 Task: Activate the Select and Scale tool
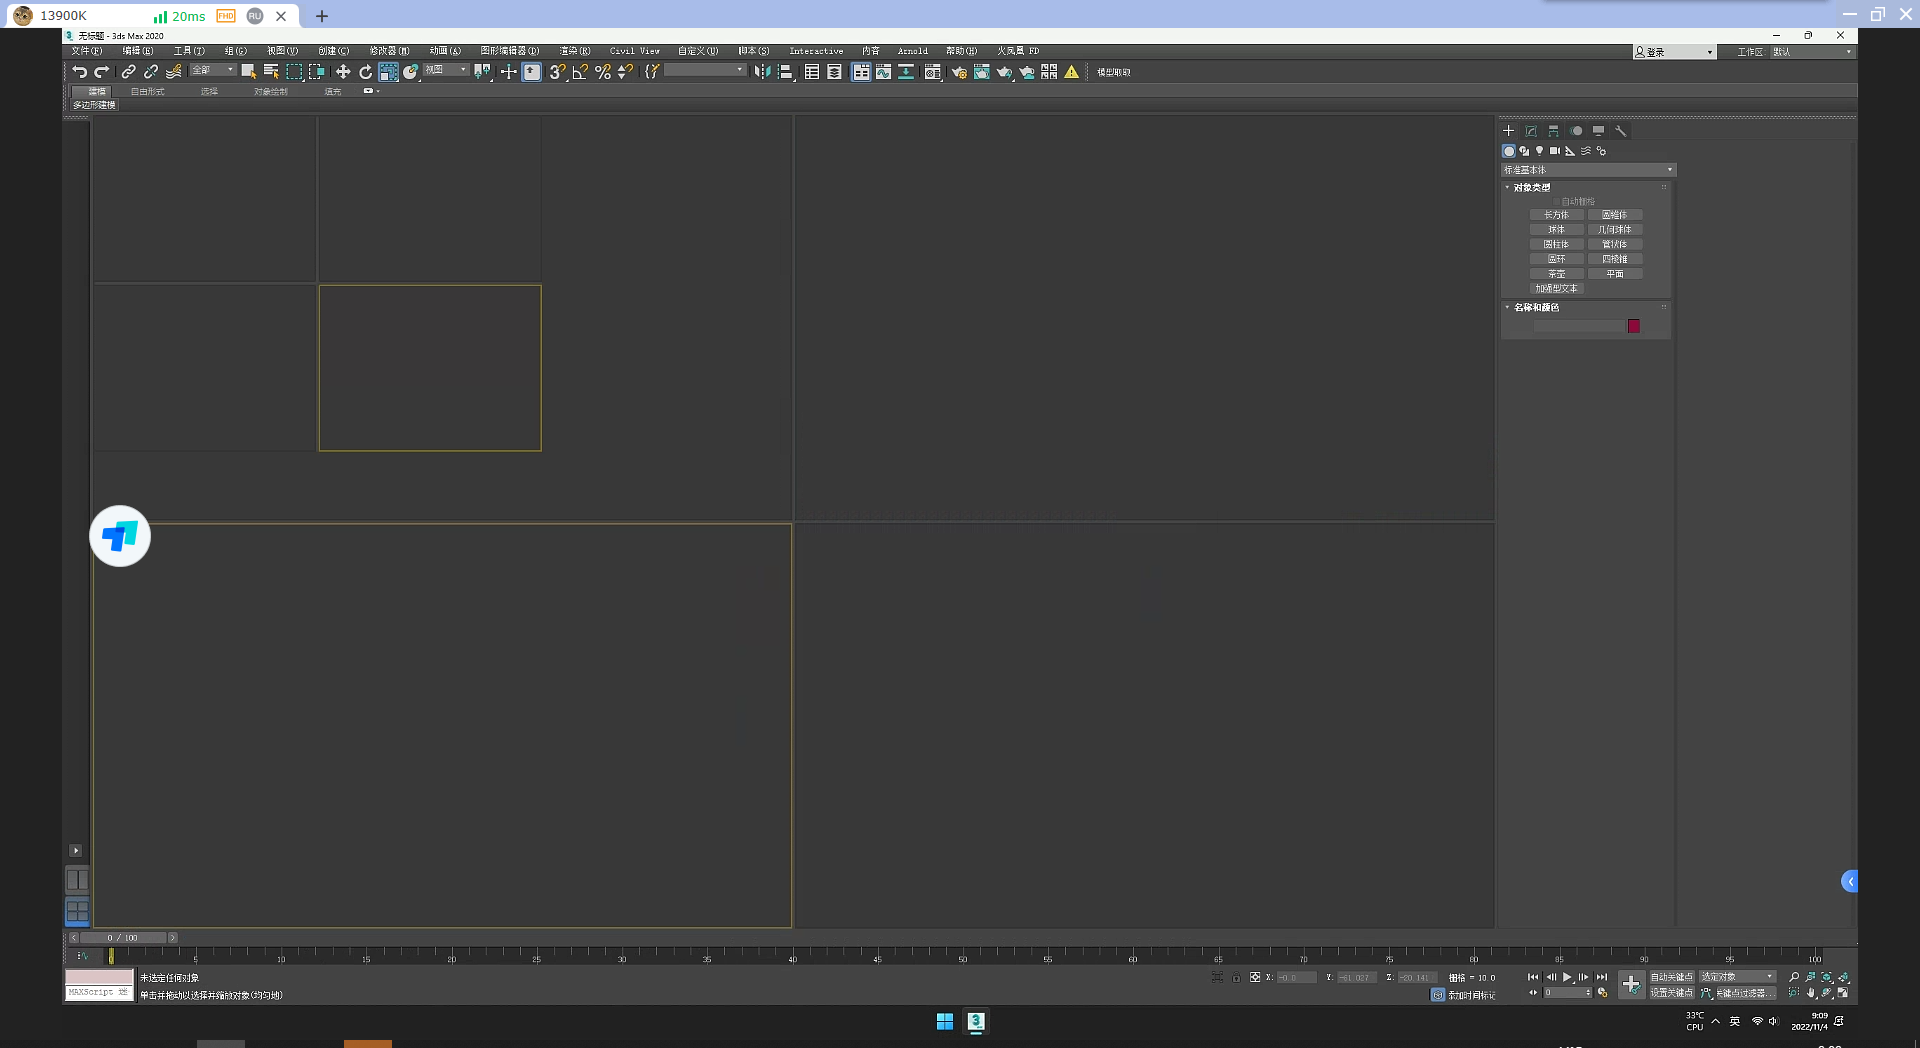point(388,72)
